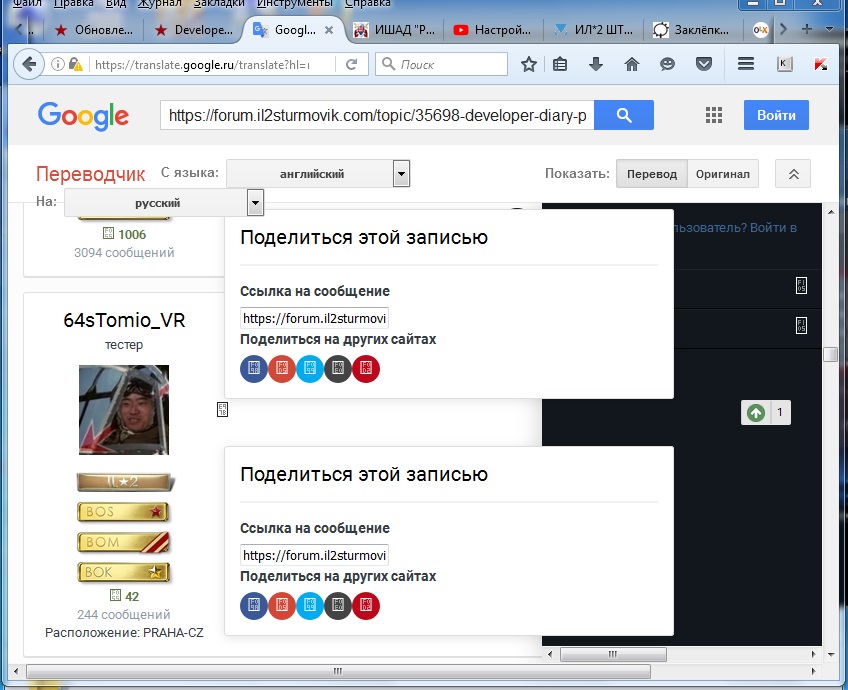This screenshot has height=690, width=848.
Task: Open the bookmarks list clipboard icon
Action: (560, 64)
